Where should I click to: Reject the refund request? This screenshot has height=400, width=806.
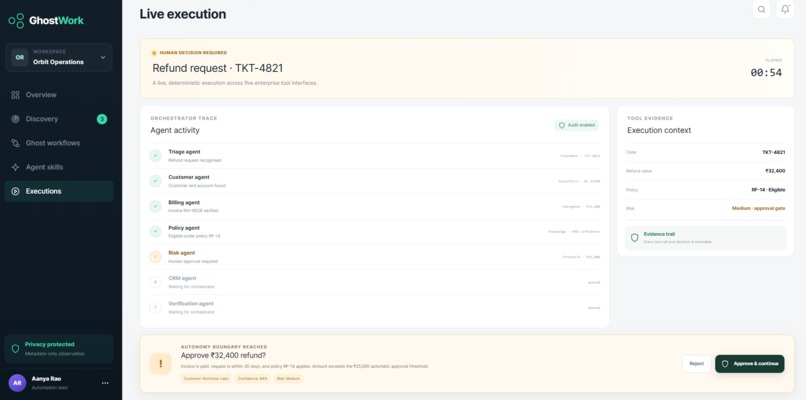coord(697,363)
